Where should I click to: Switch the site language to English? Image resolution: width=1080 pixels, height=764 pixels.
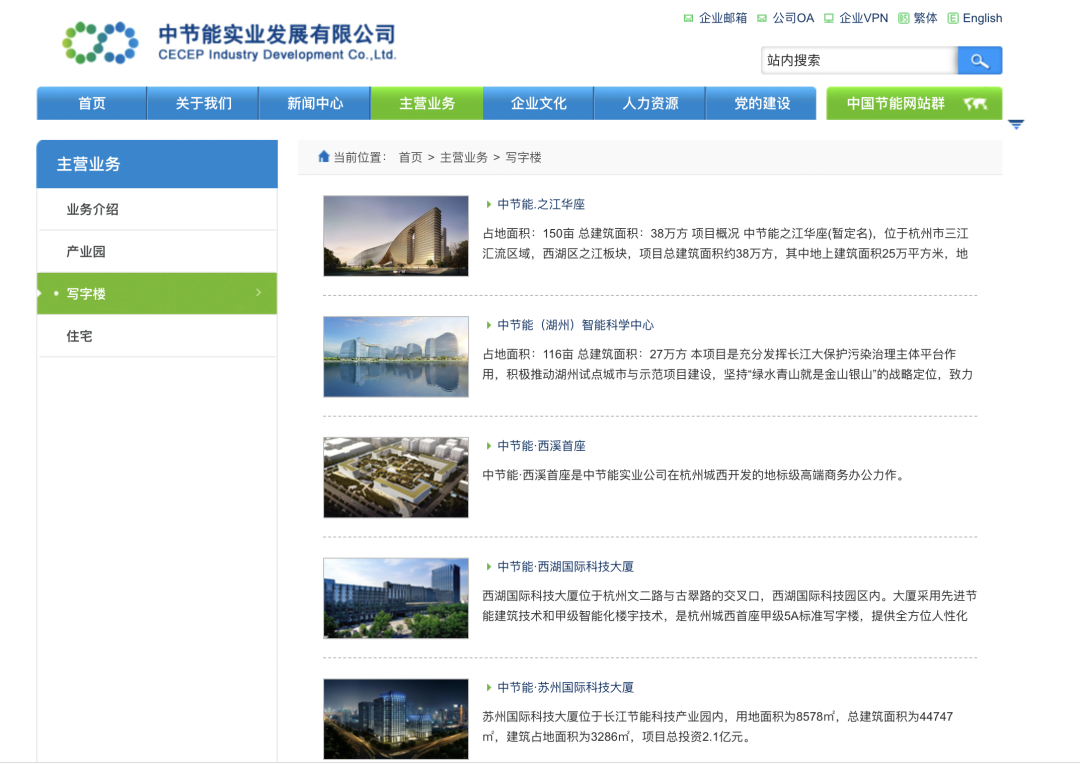pyautogui.click(x=982, y=19)
